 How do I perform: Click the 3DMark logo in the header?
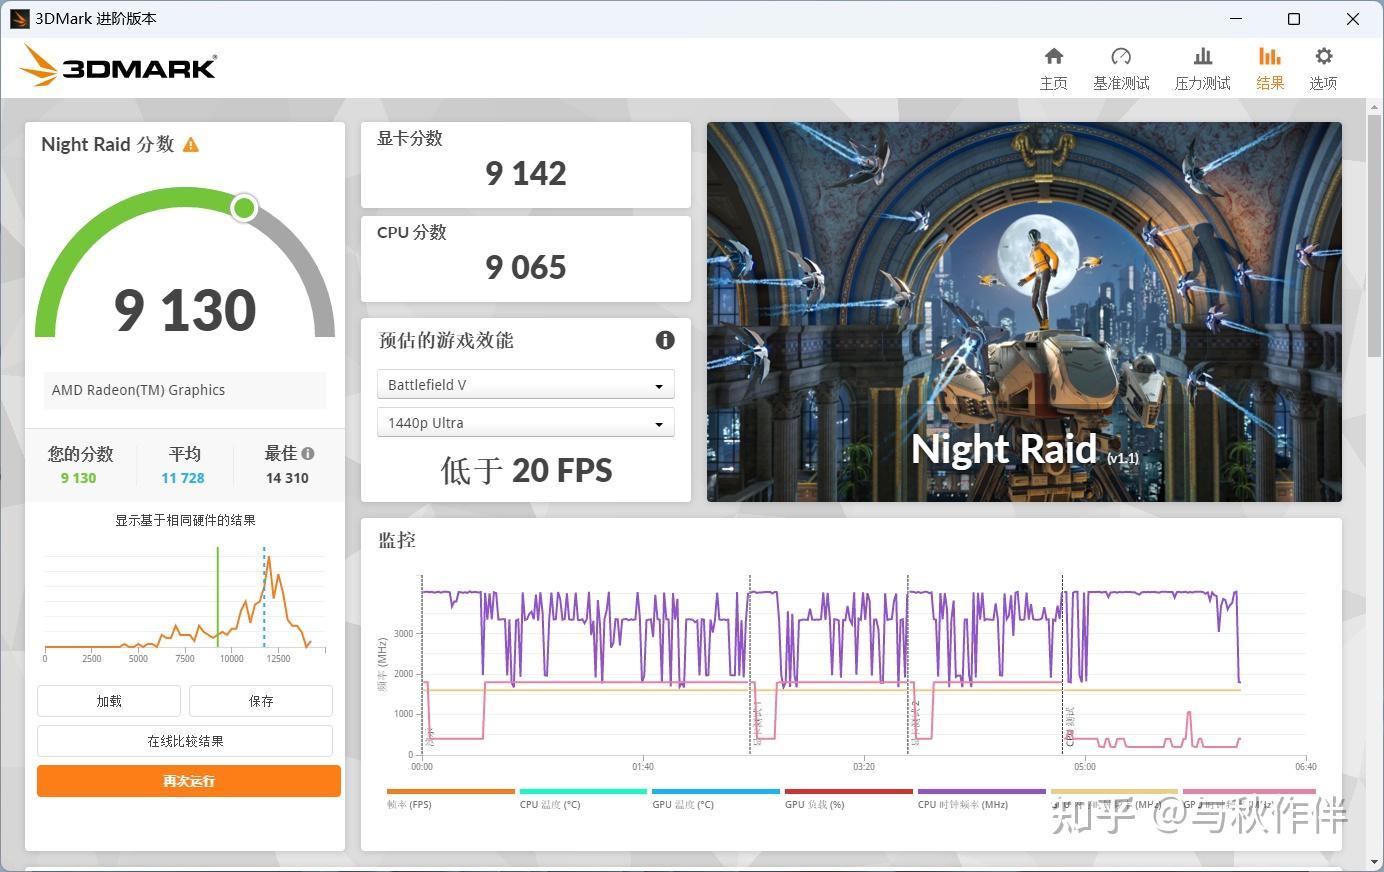click(118, 66)
